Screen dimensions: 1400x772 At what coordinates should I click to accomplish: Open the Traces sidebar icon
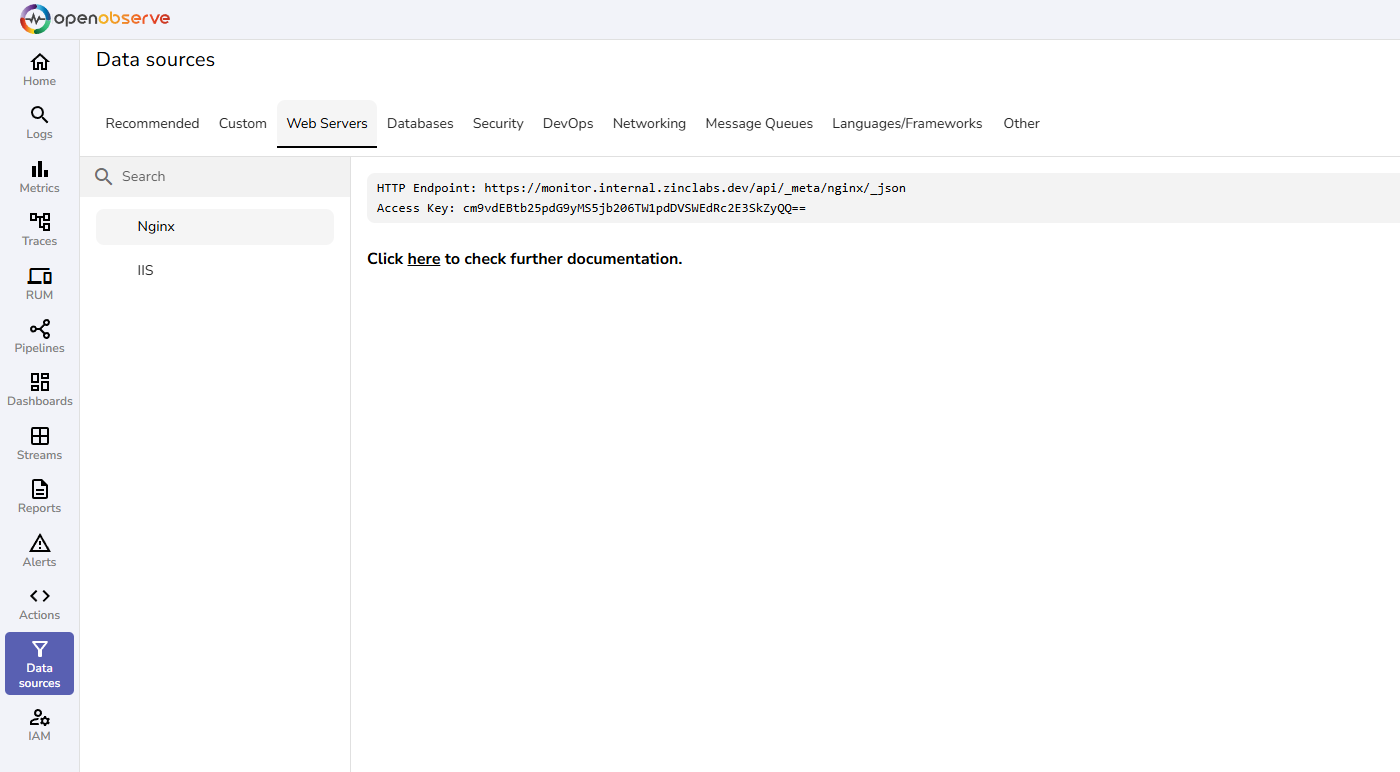[40, 222]
